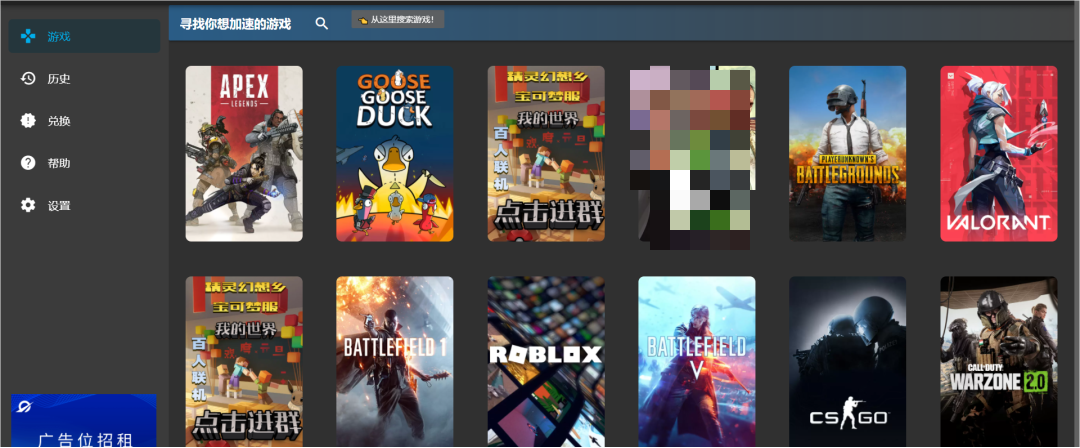Open the 设置 sidebar menu item
The height and width of the screenshot is (448, 1080).
point(84,205)
